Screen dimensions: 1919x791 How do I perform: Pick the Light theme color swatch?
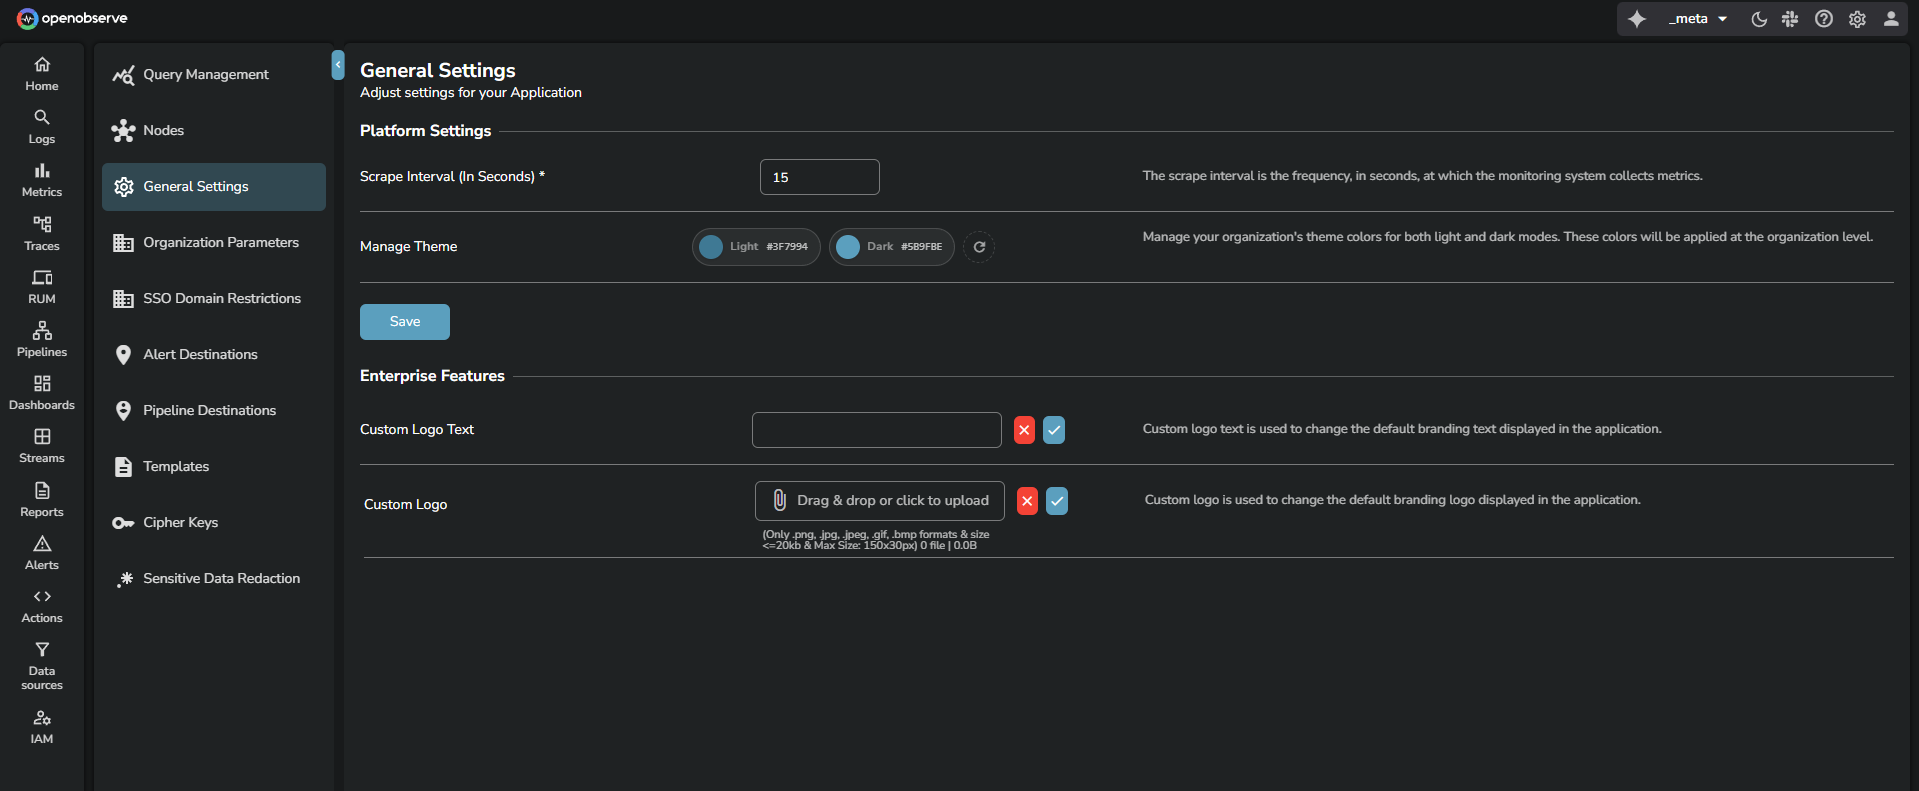tap(712, 247)
